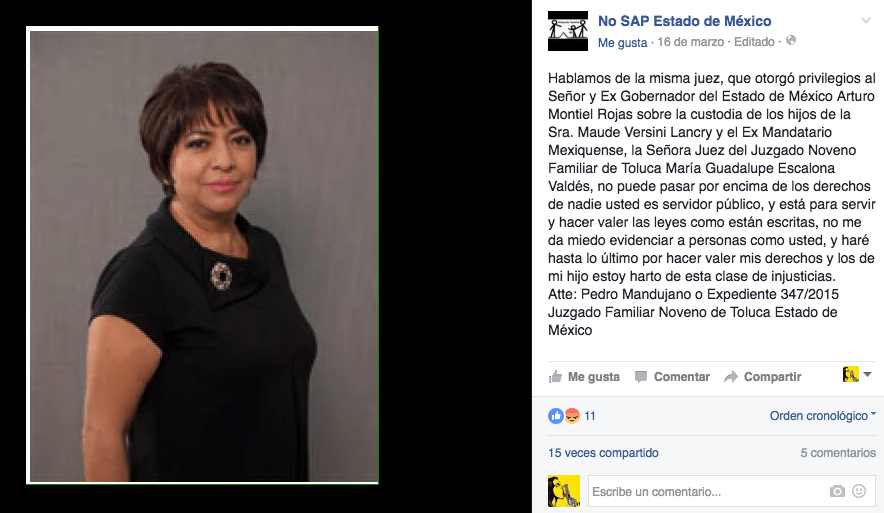Viewport: 884px width, 513px height.
Task: Like the page via Me gusta link under the page name
Action: tap(622, 42)
